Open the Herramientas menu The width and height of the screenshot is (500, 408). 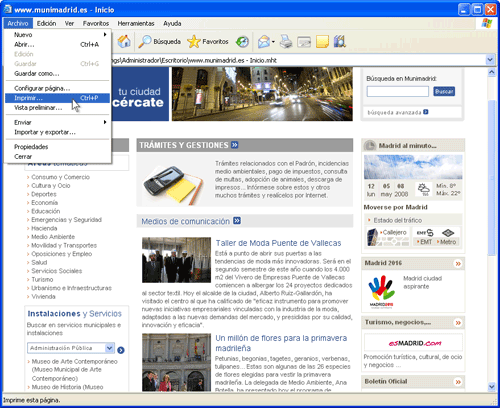click(x=136, y=23)
